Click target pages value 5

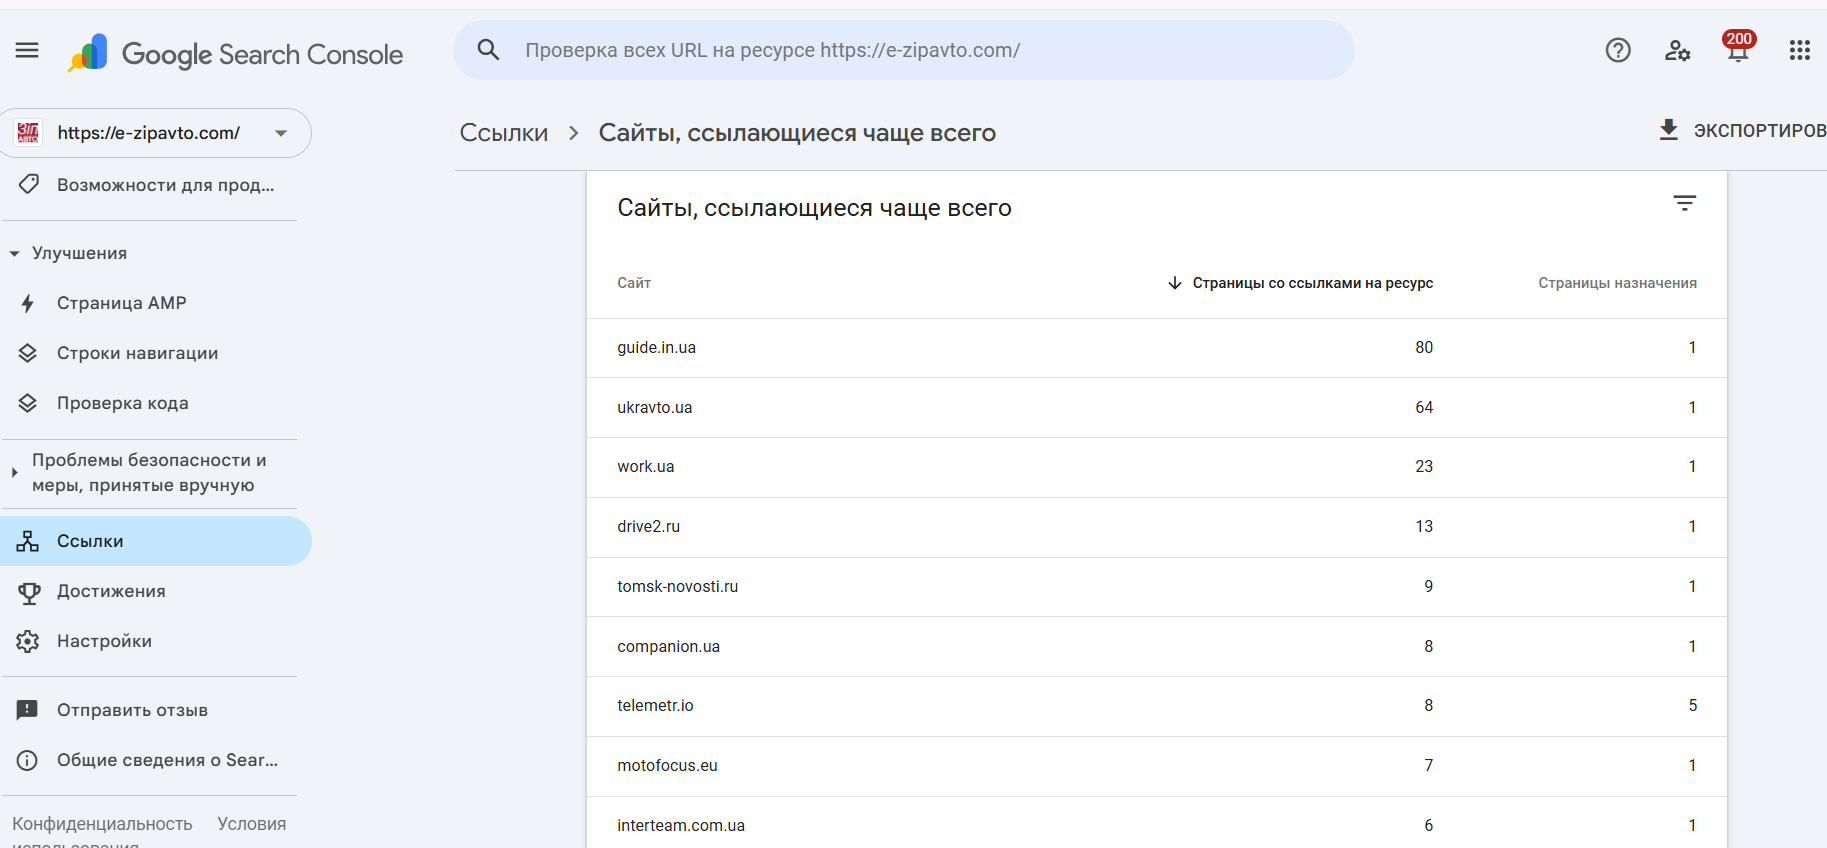point(1693,706)
